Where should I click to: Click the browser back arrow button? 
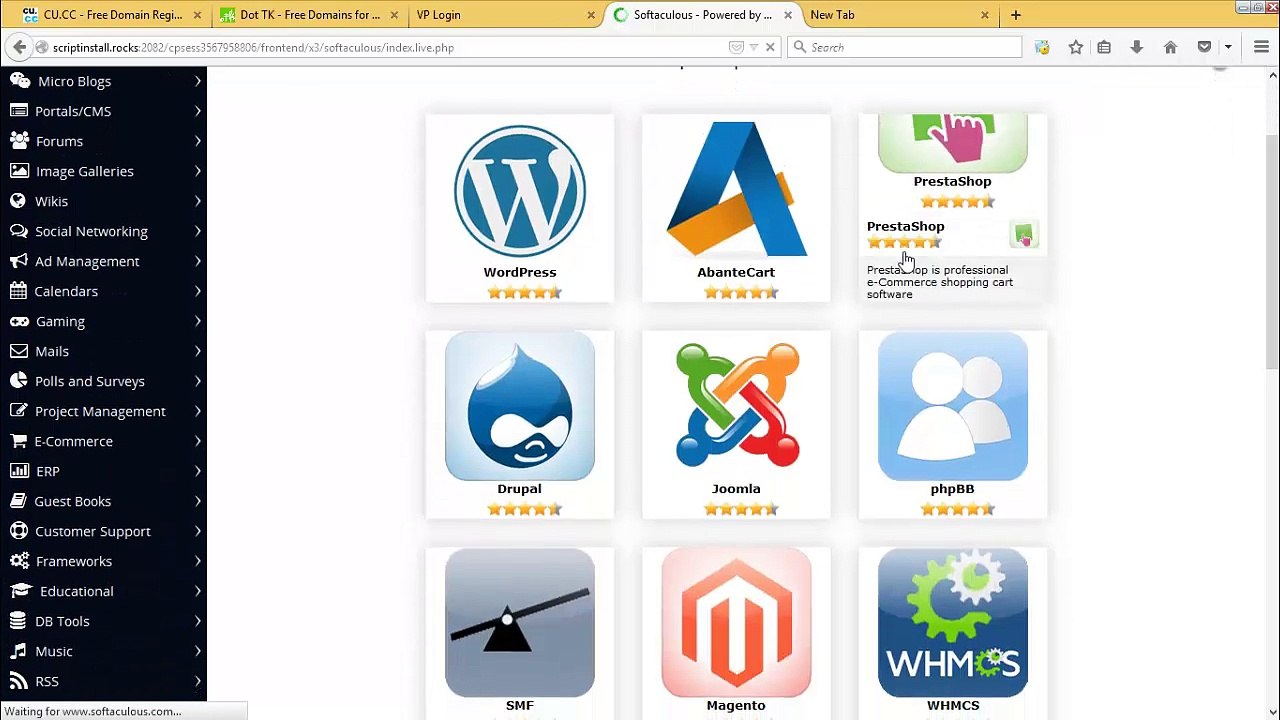point(19,47)
